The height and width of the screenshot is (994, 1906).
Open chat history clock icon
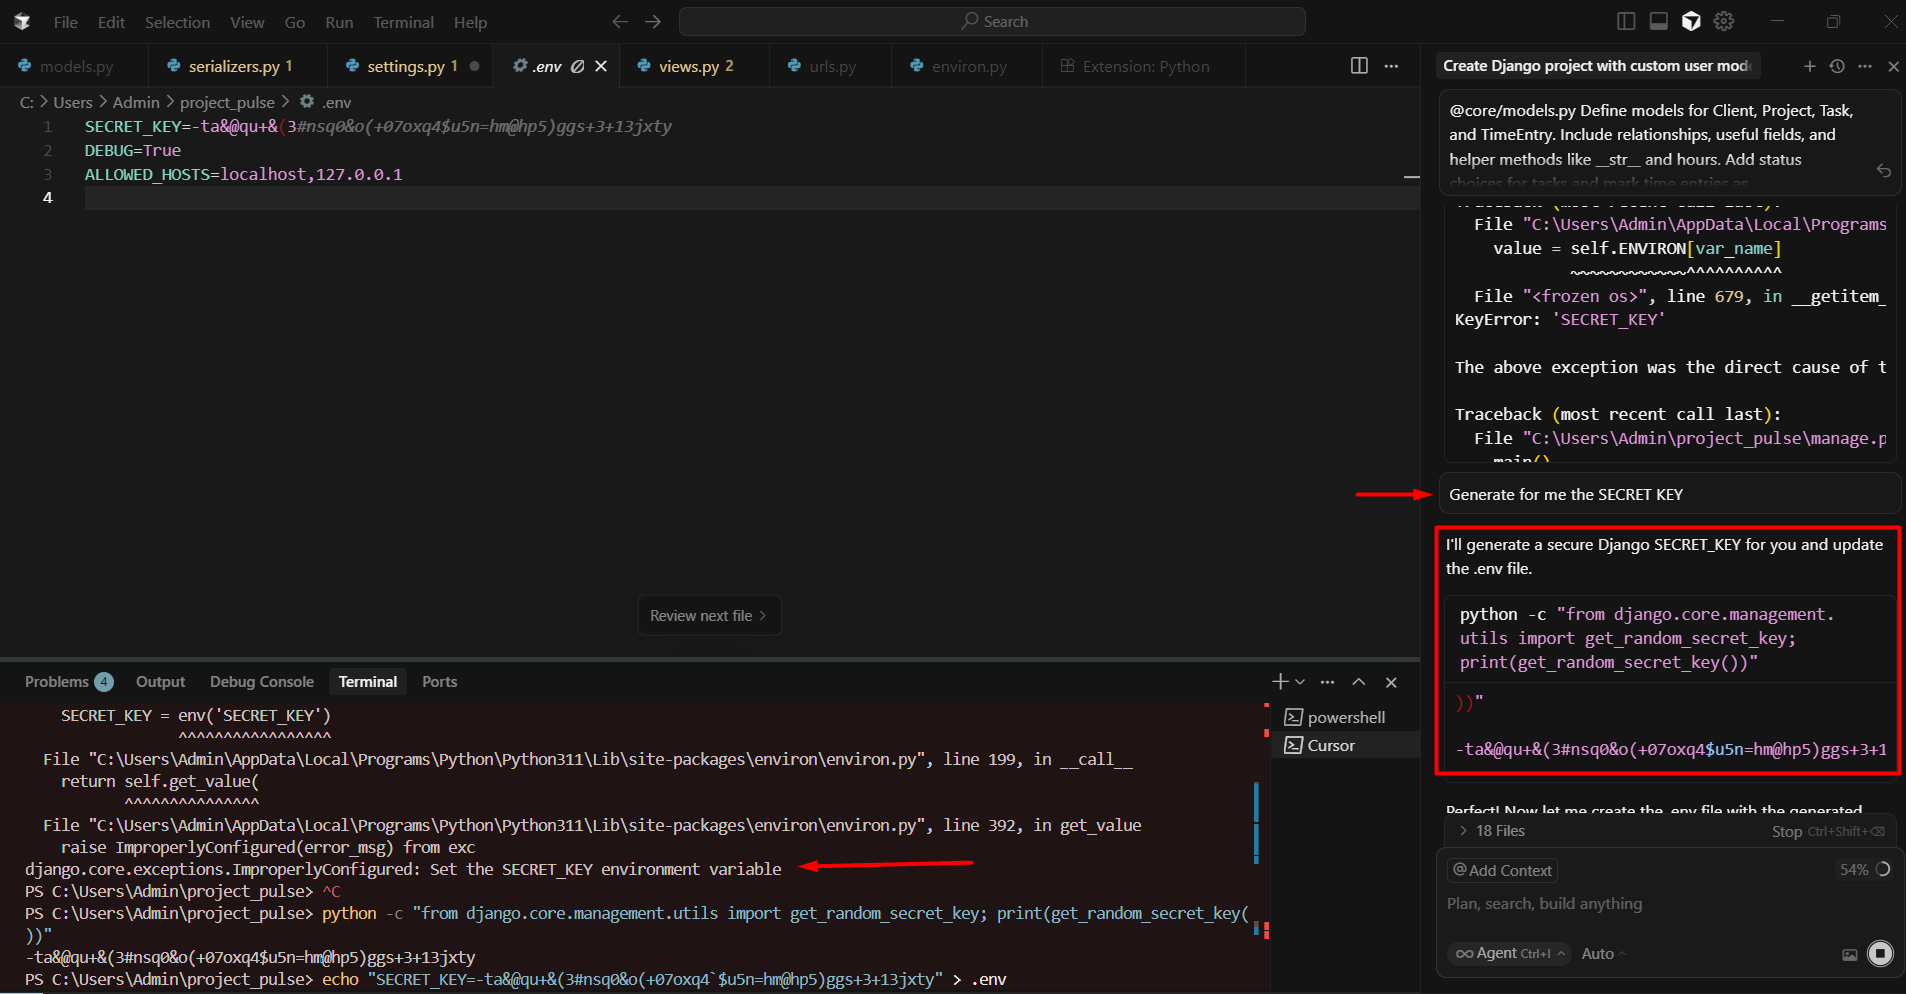[1837, 66]
